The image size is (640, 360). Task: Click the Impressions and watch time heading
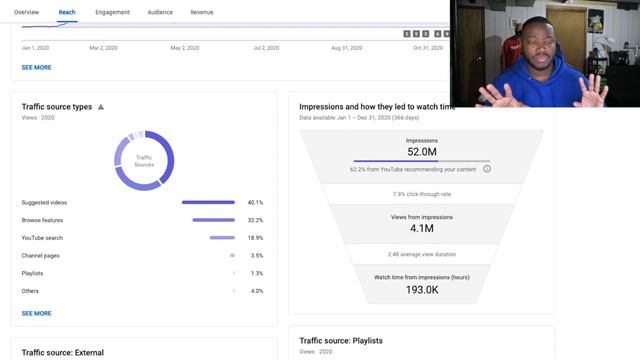(377, 107)
